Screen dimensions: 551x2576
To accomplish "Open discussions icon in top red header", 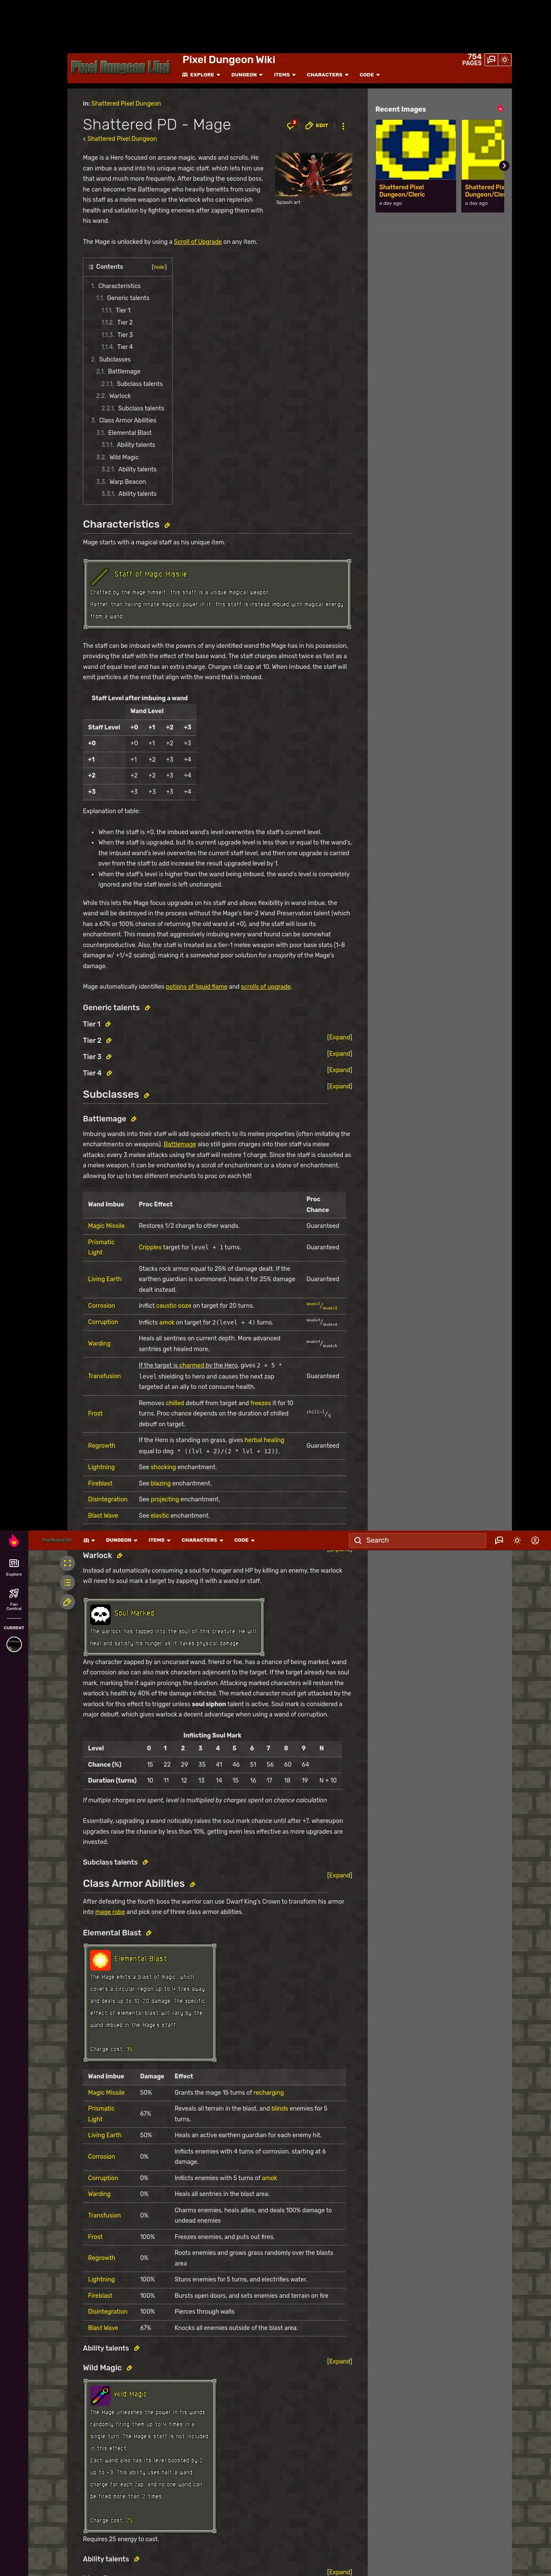I will point(491,60).
